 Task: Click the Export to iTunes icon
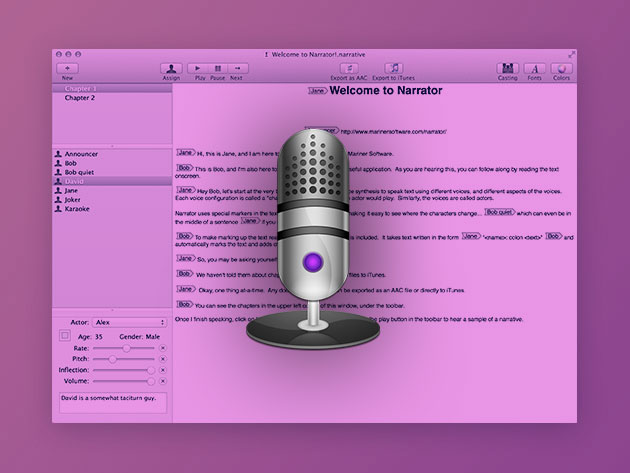[x=394, y=68]
